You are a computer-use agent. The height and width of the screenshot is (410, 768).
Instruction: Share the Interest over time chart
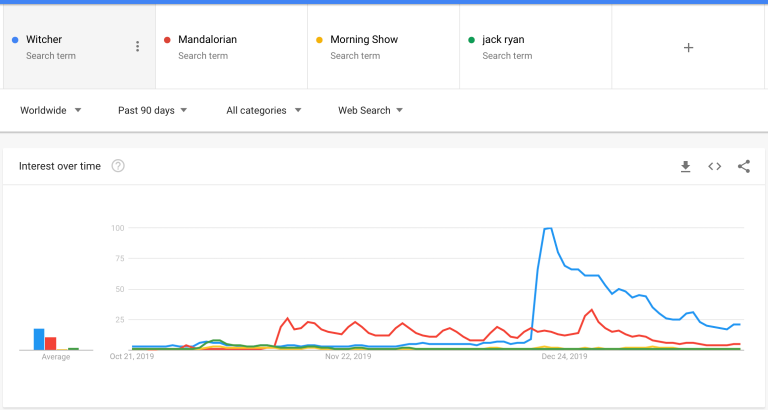[x=744, y=166]
